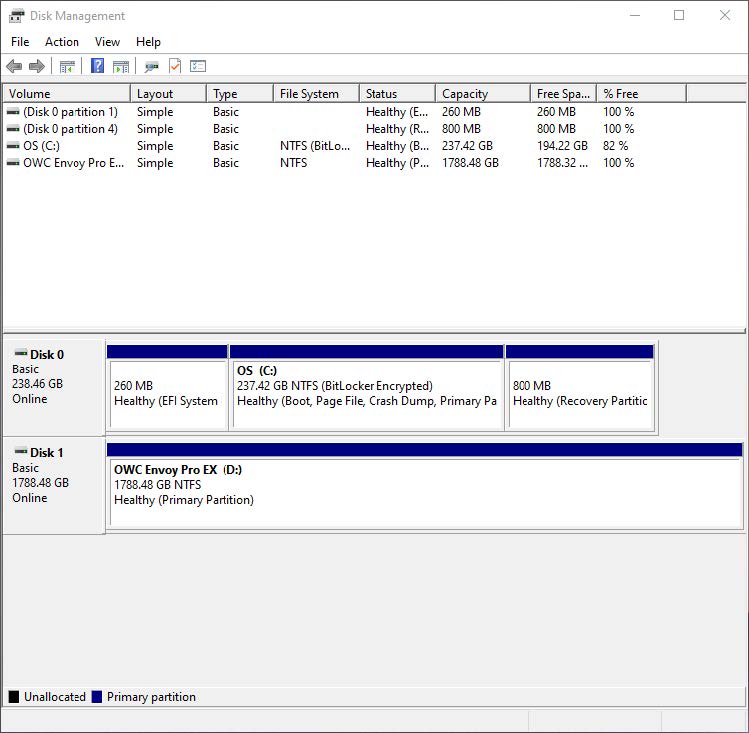749x733 pixels.
Task: Click Show/Hide Action Pane toolbar icon
Action: [x=121, y=66]
